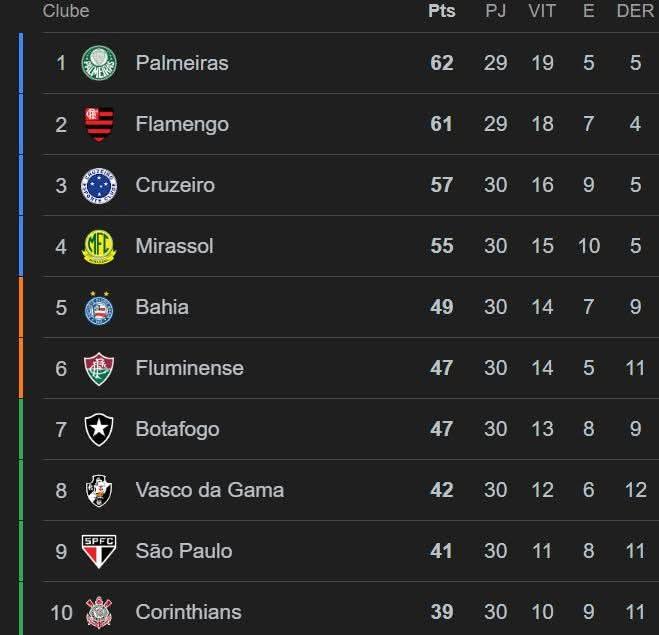Click the PJ column header
The width and height of the screenshot is (659, 635).
pyautogui.click(x=495, y=11)
